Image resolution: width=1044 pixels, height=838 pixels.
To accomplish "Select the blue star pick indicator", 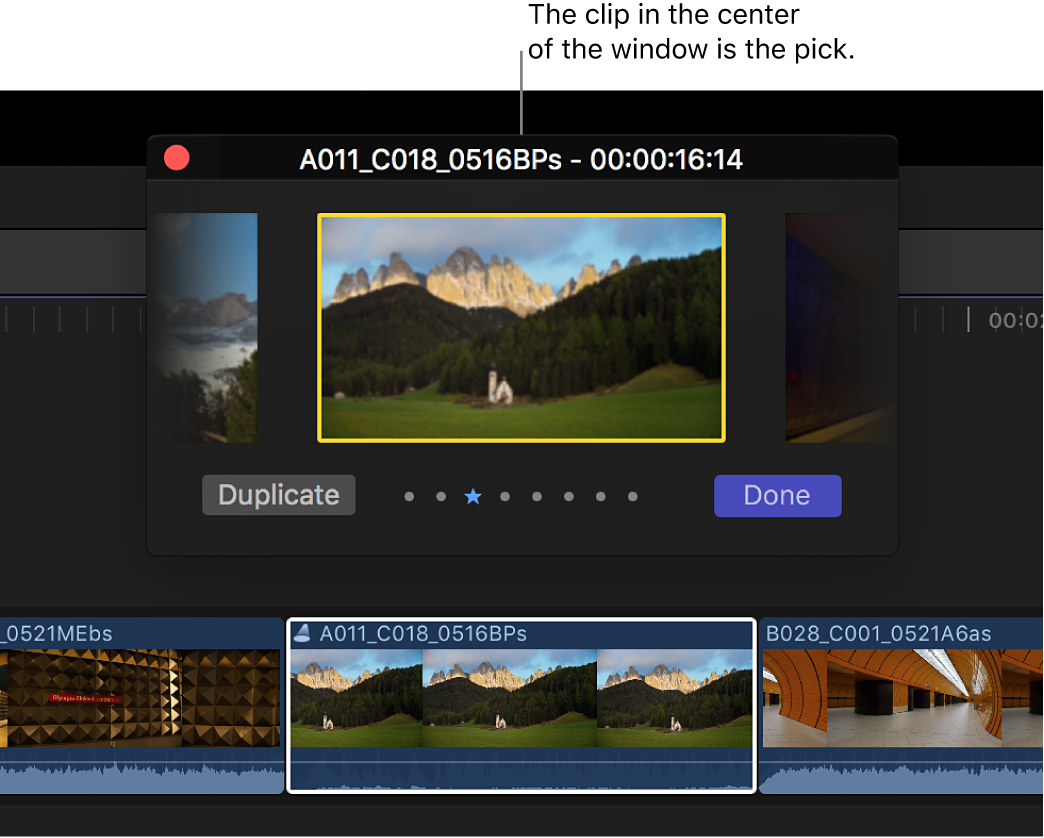I will click(x=473, y=495).
